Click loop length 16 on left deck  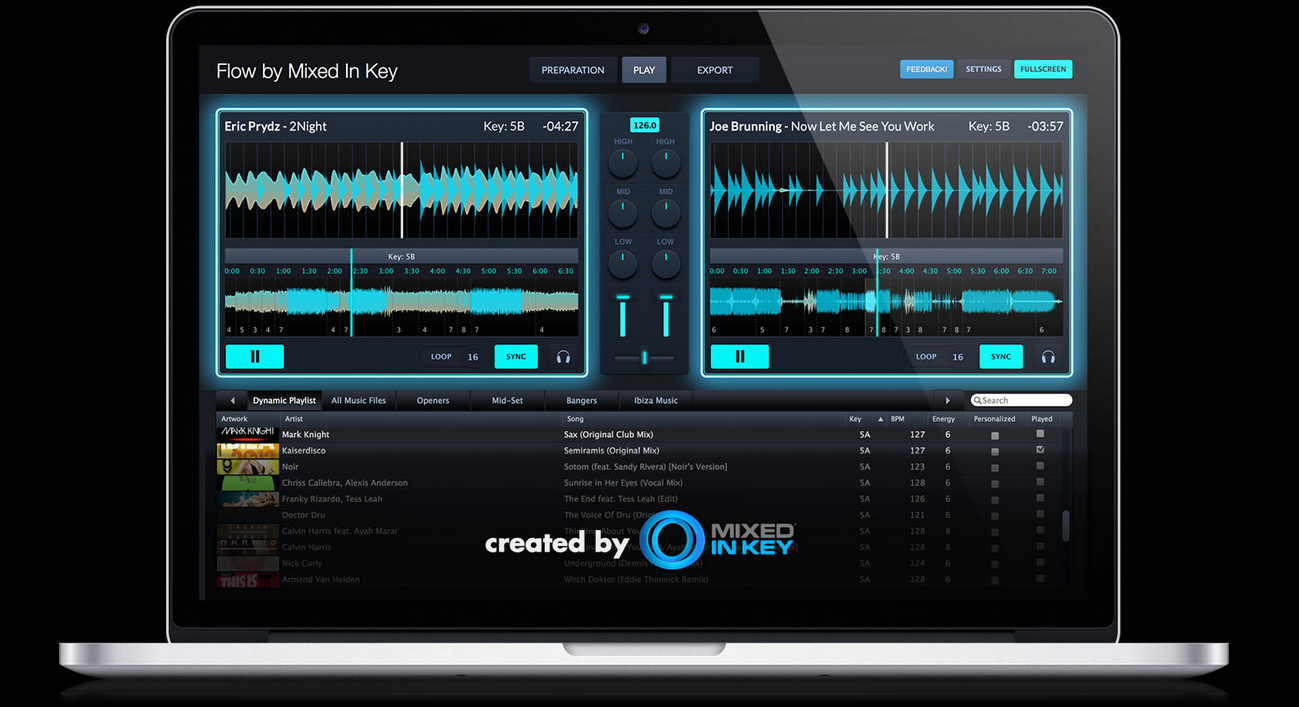click(473, 357)
